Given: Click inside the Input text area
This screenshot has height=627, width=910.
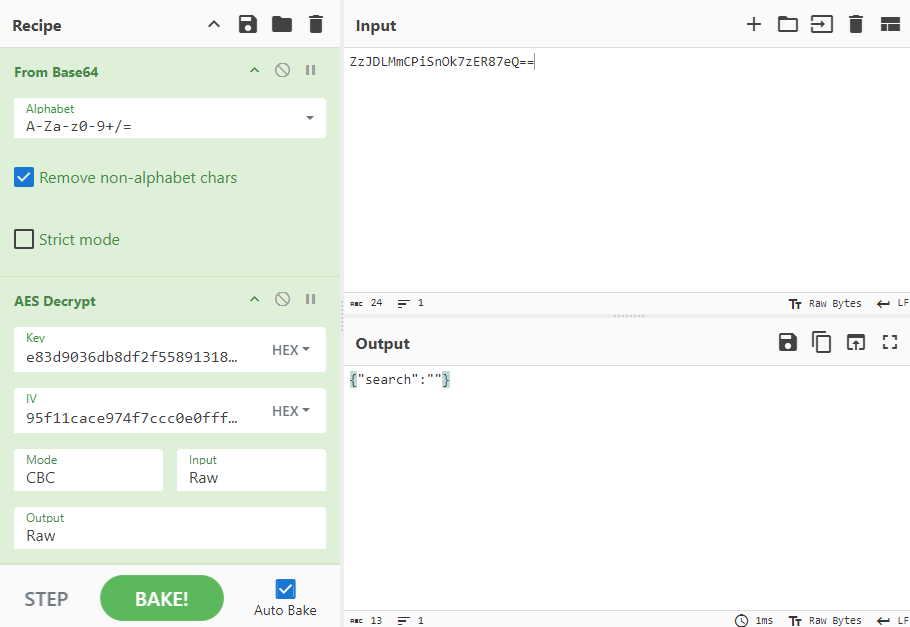Looking at the screenshot, I should point(627,170).
